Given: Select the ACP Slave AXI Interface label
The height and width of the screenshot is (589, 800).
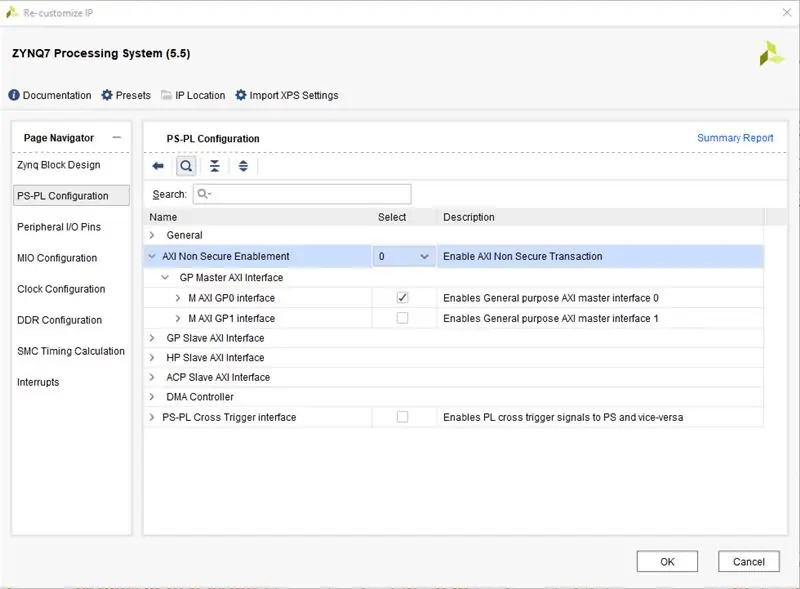Looking at the screenshot, I should pos(218,377).
